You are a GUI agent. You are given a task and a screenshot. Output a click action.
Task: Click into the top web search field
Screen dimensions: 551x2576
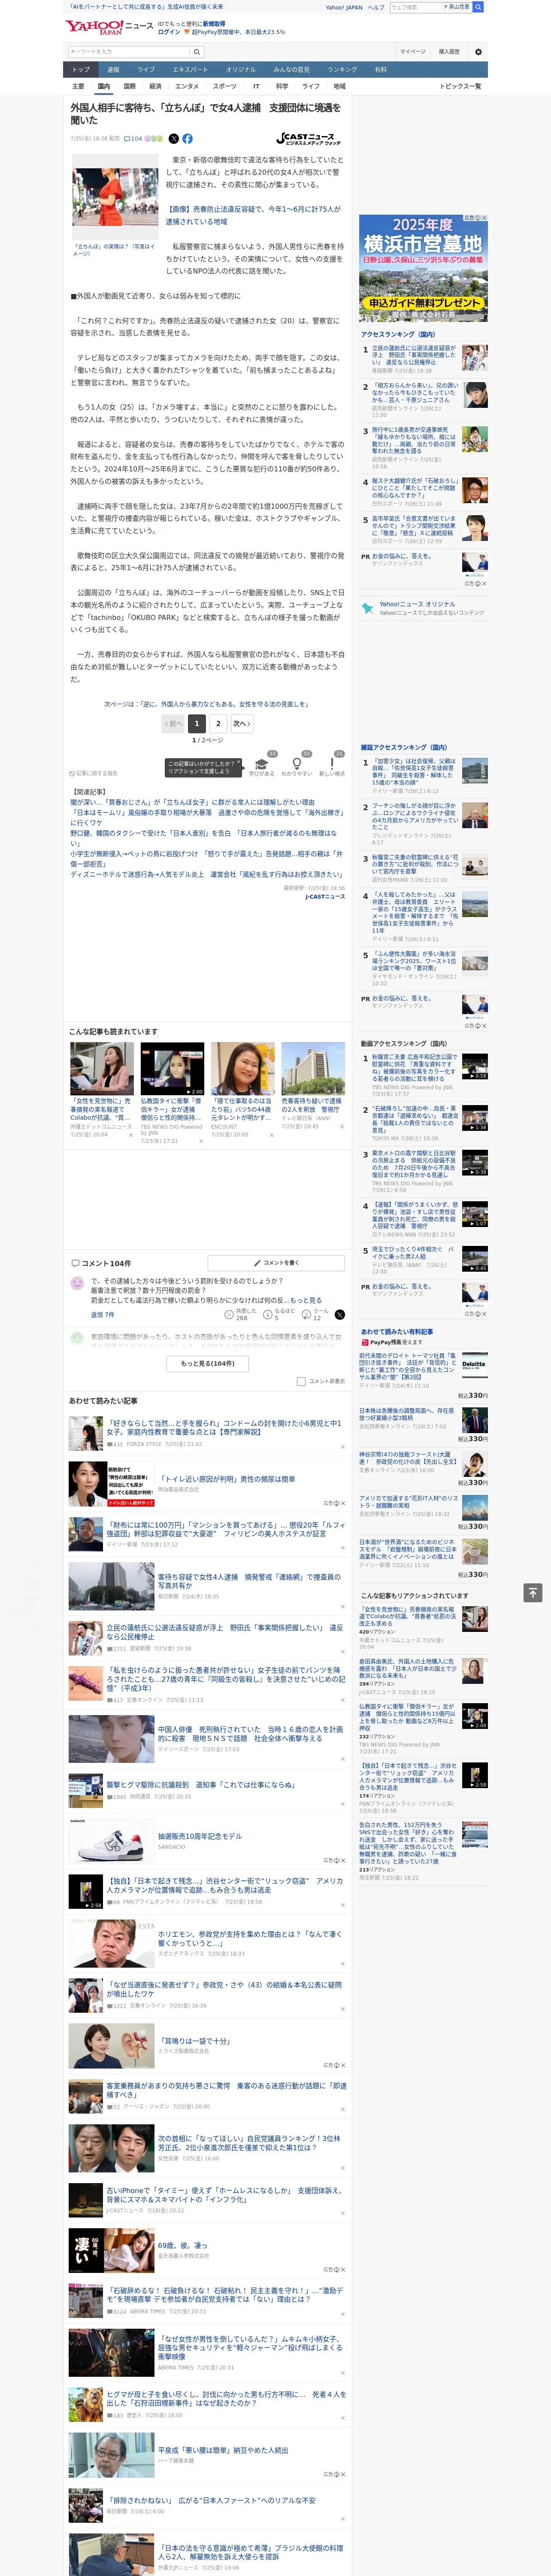pyautogui.click(x=415, y=7)
